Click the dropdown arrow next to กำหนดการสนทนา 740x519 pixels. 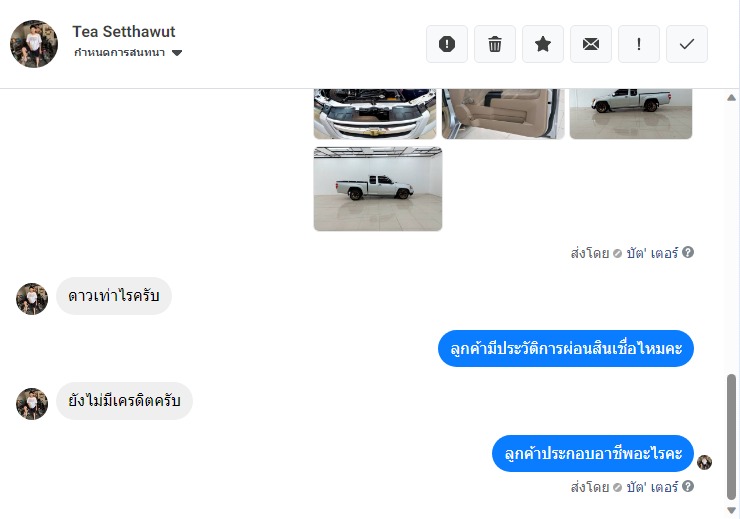pyautogui.click(x=177, y=53)
